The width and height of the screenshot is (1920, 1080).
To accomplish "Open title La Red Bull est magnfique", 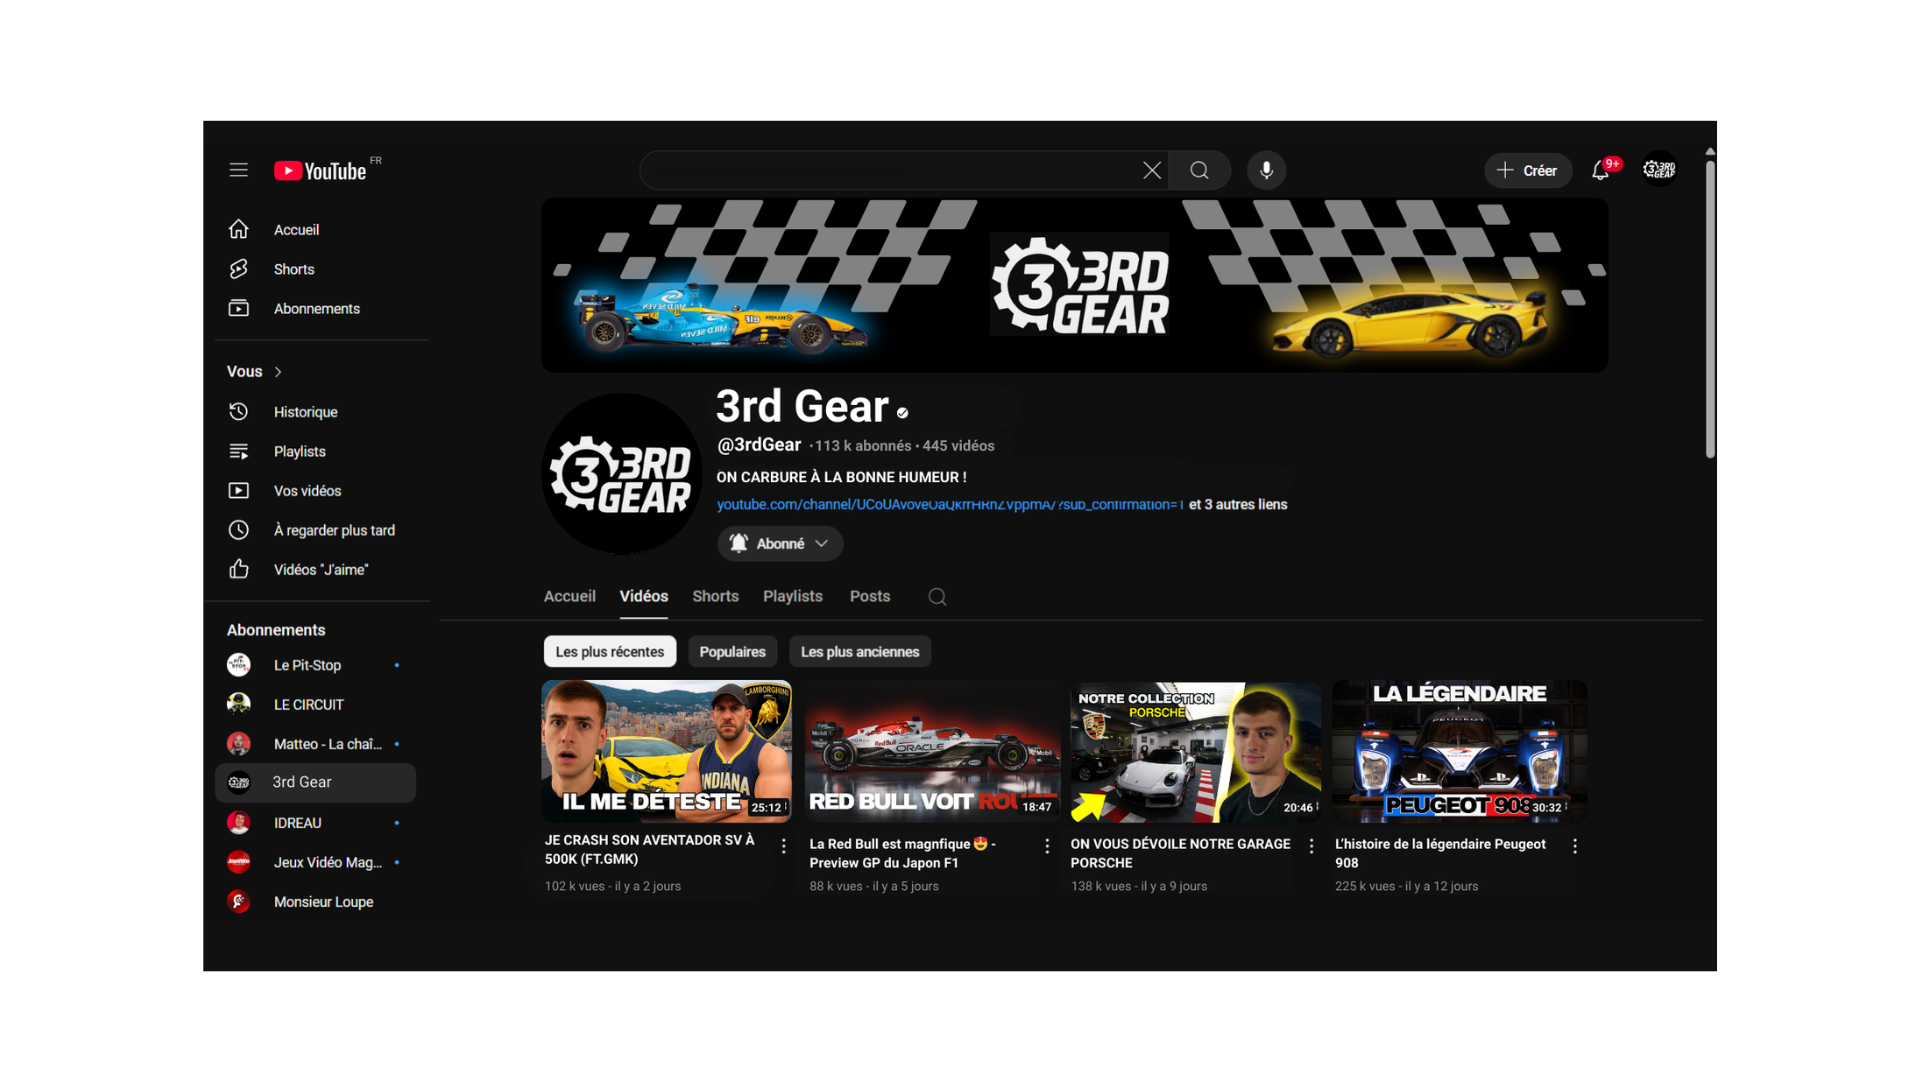I will [x=902, y=853].
